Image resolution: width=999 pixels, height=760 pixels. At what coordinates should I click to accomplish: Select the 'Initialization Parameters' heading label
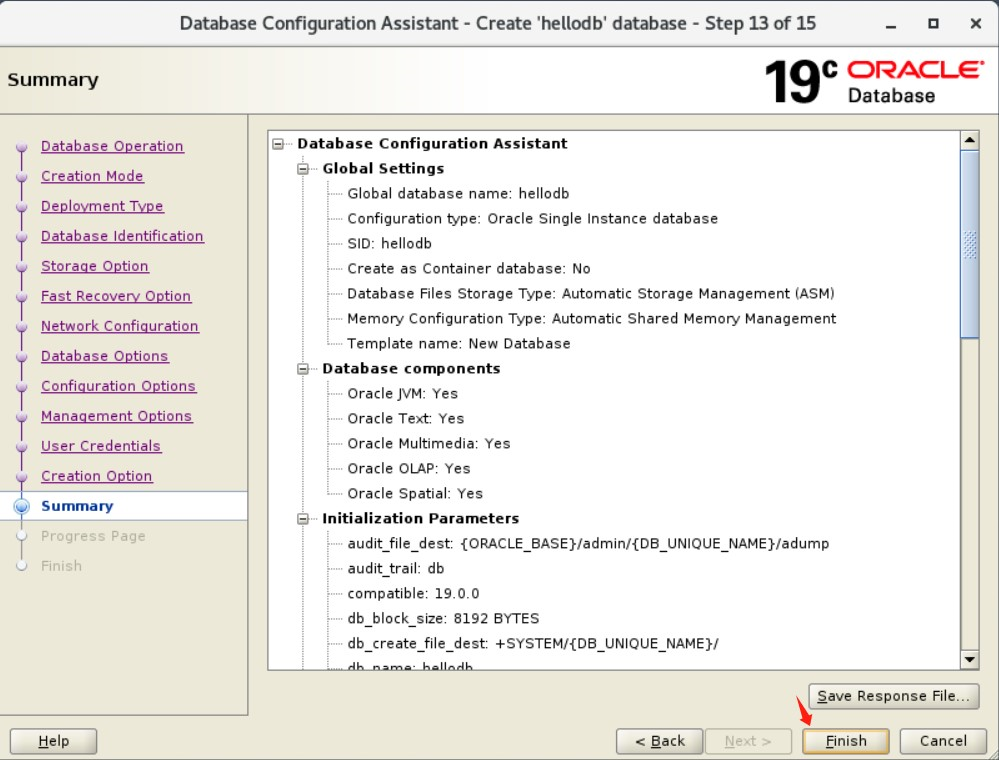[420, 519]
